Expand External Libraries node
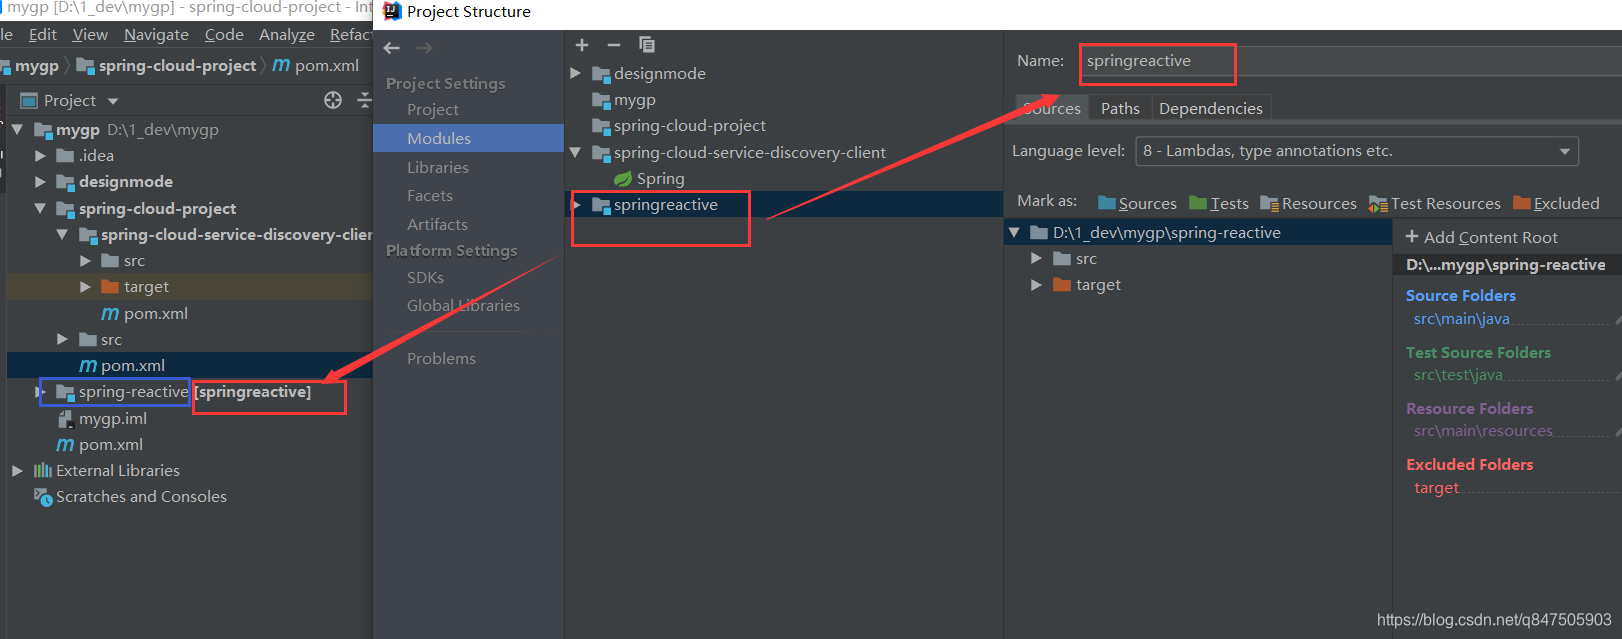The width and height of the screenshot is (1622, 639). [x=17, y=471]
